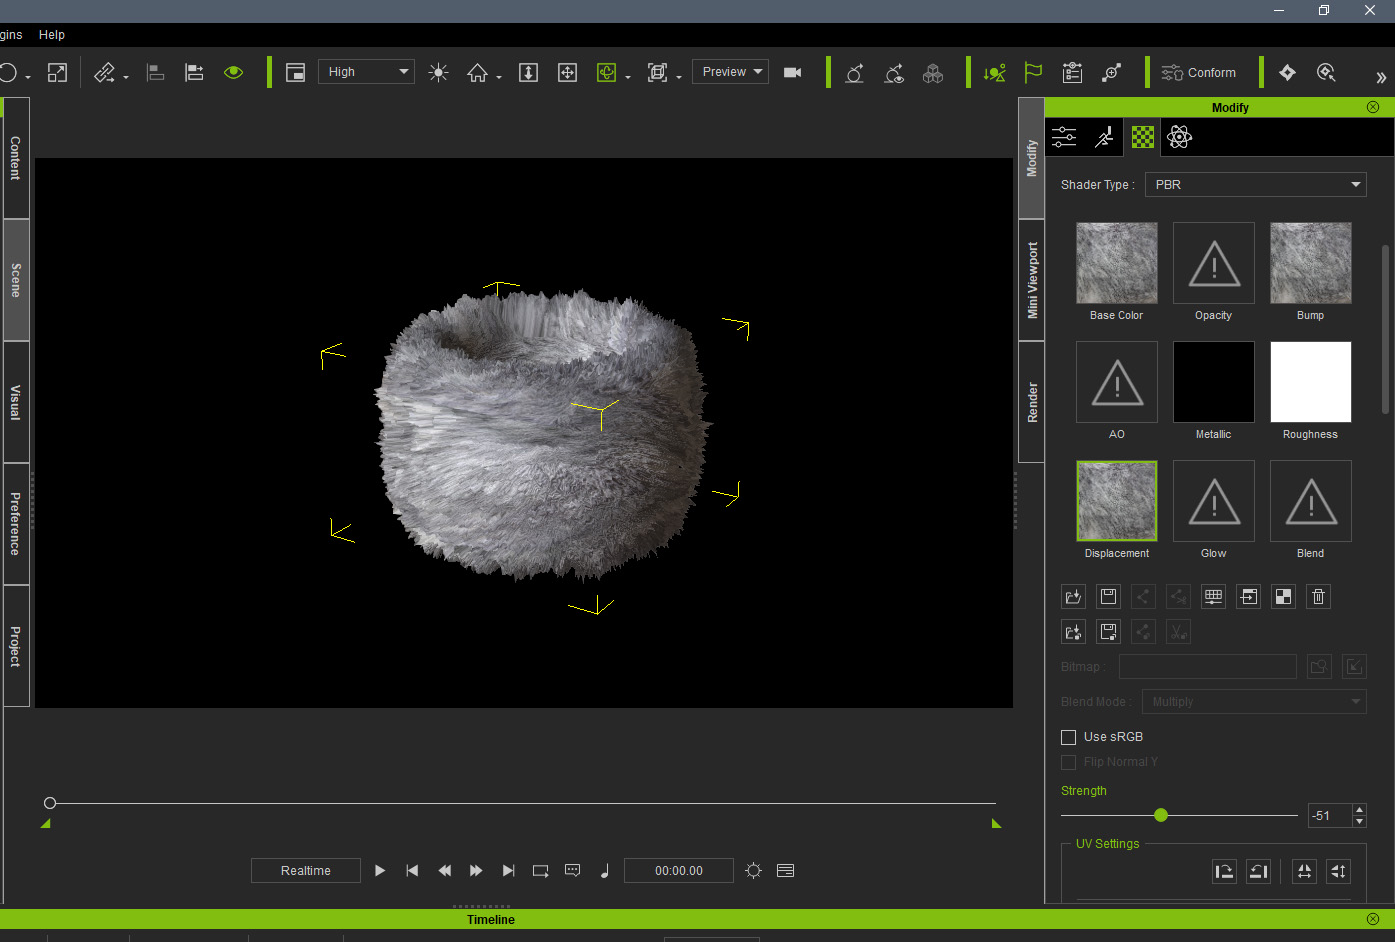Toggle the mini viewport window icon
1395x942 pixels.
(295, 72)
